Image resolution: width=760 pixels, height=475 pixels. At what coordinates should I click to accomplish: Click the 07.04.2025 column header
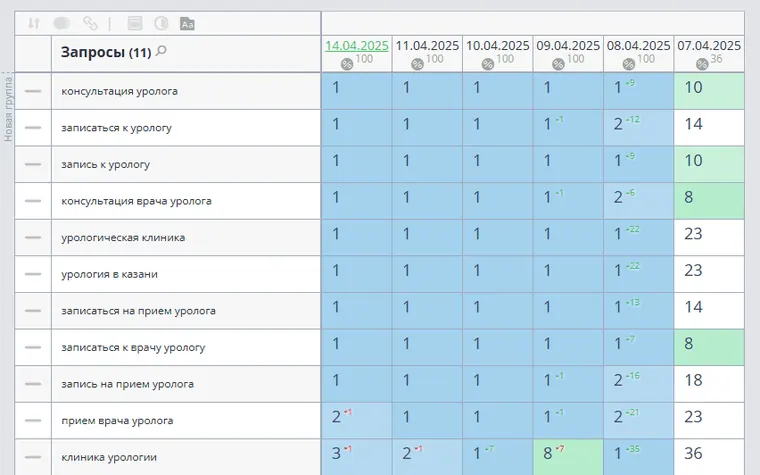709,46
